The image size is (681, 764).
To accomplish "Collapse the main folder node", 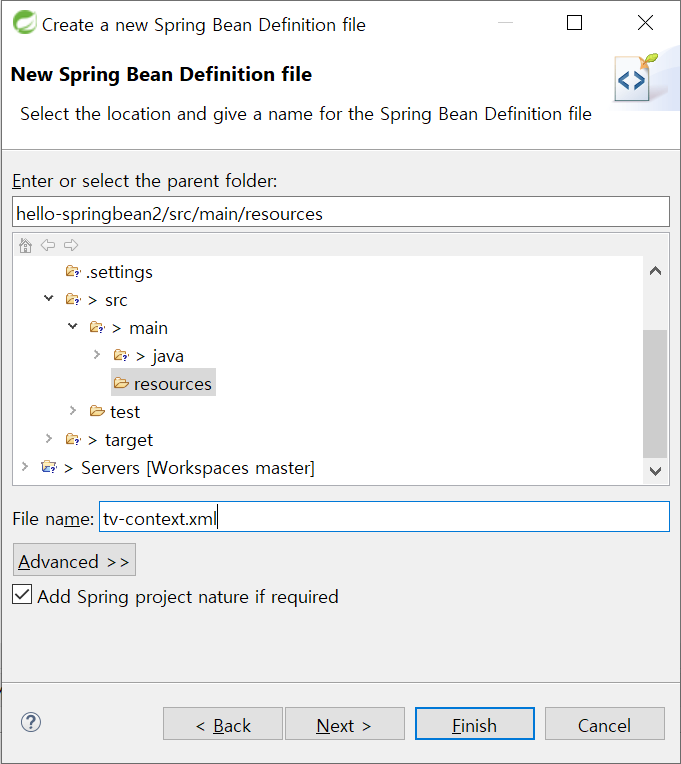I will [73, 326].
